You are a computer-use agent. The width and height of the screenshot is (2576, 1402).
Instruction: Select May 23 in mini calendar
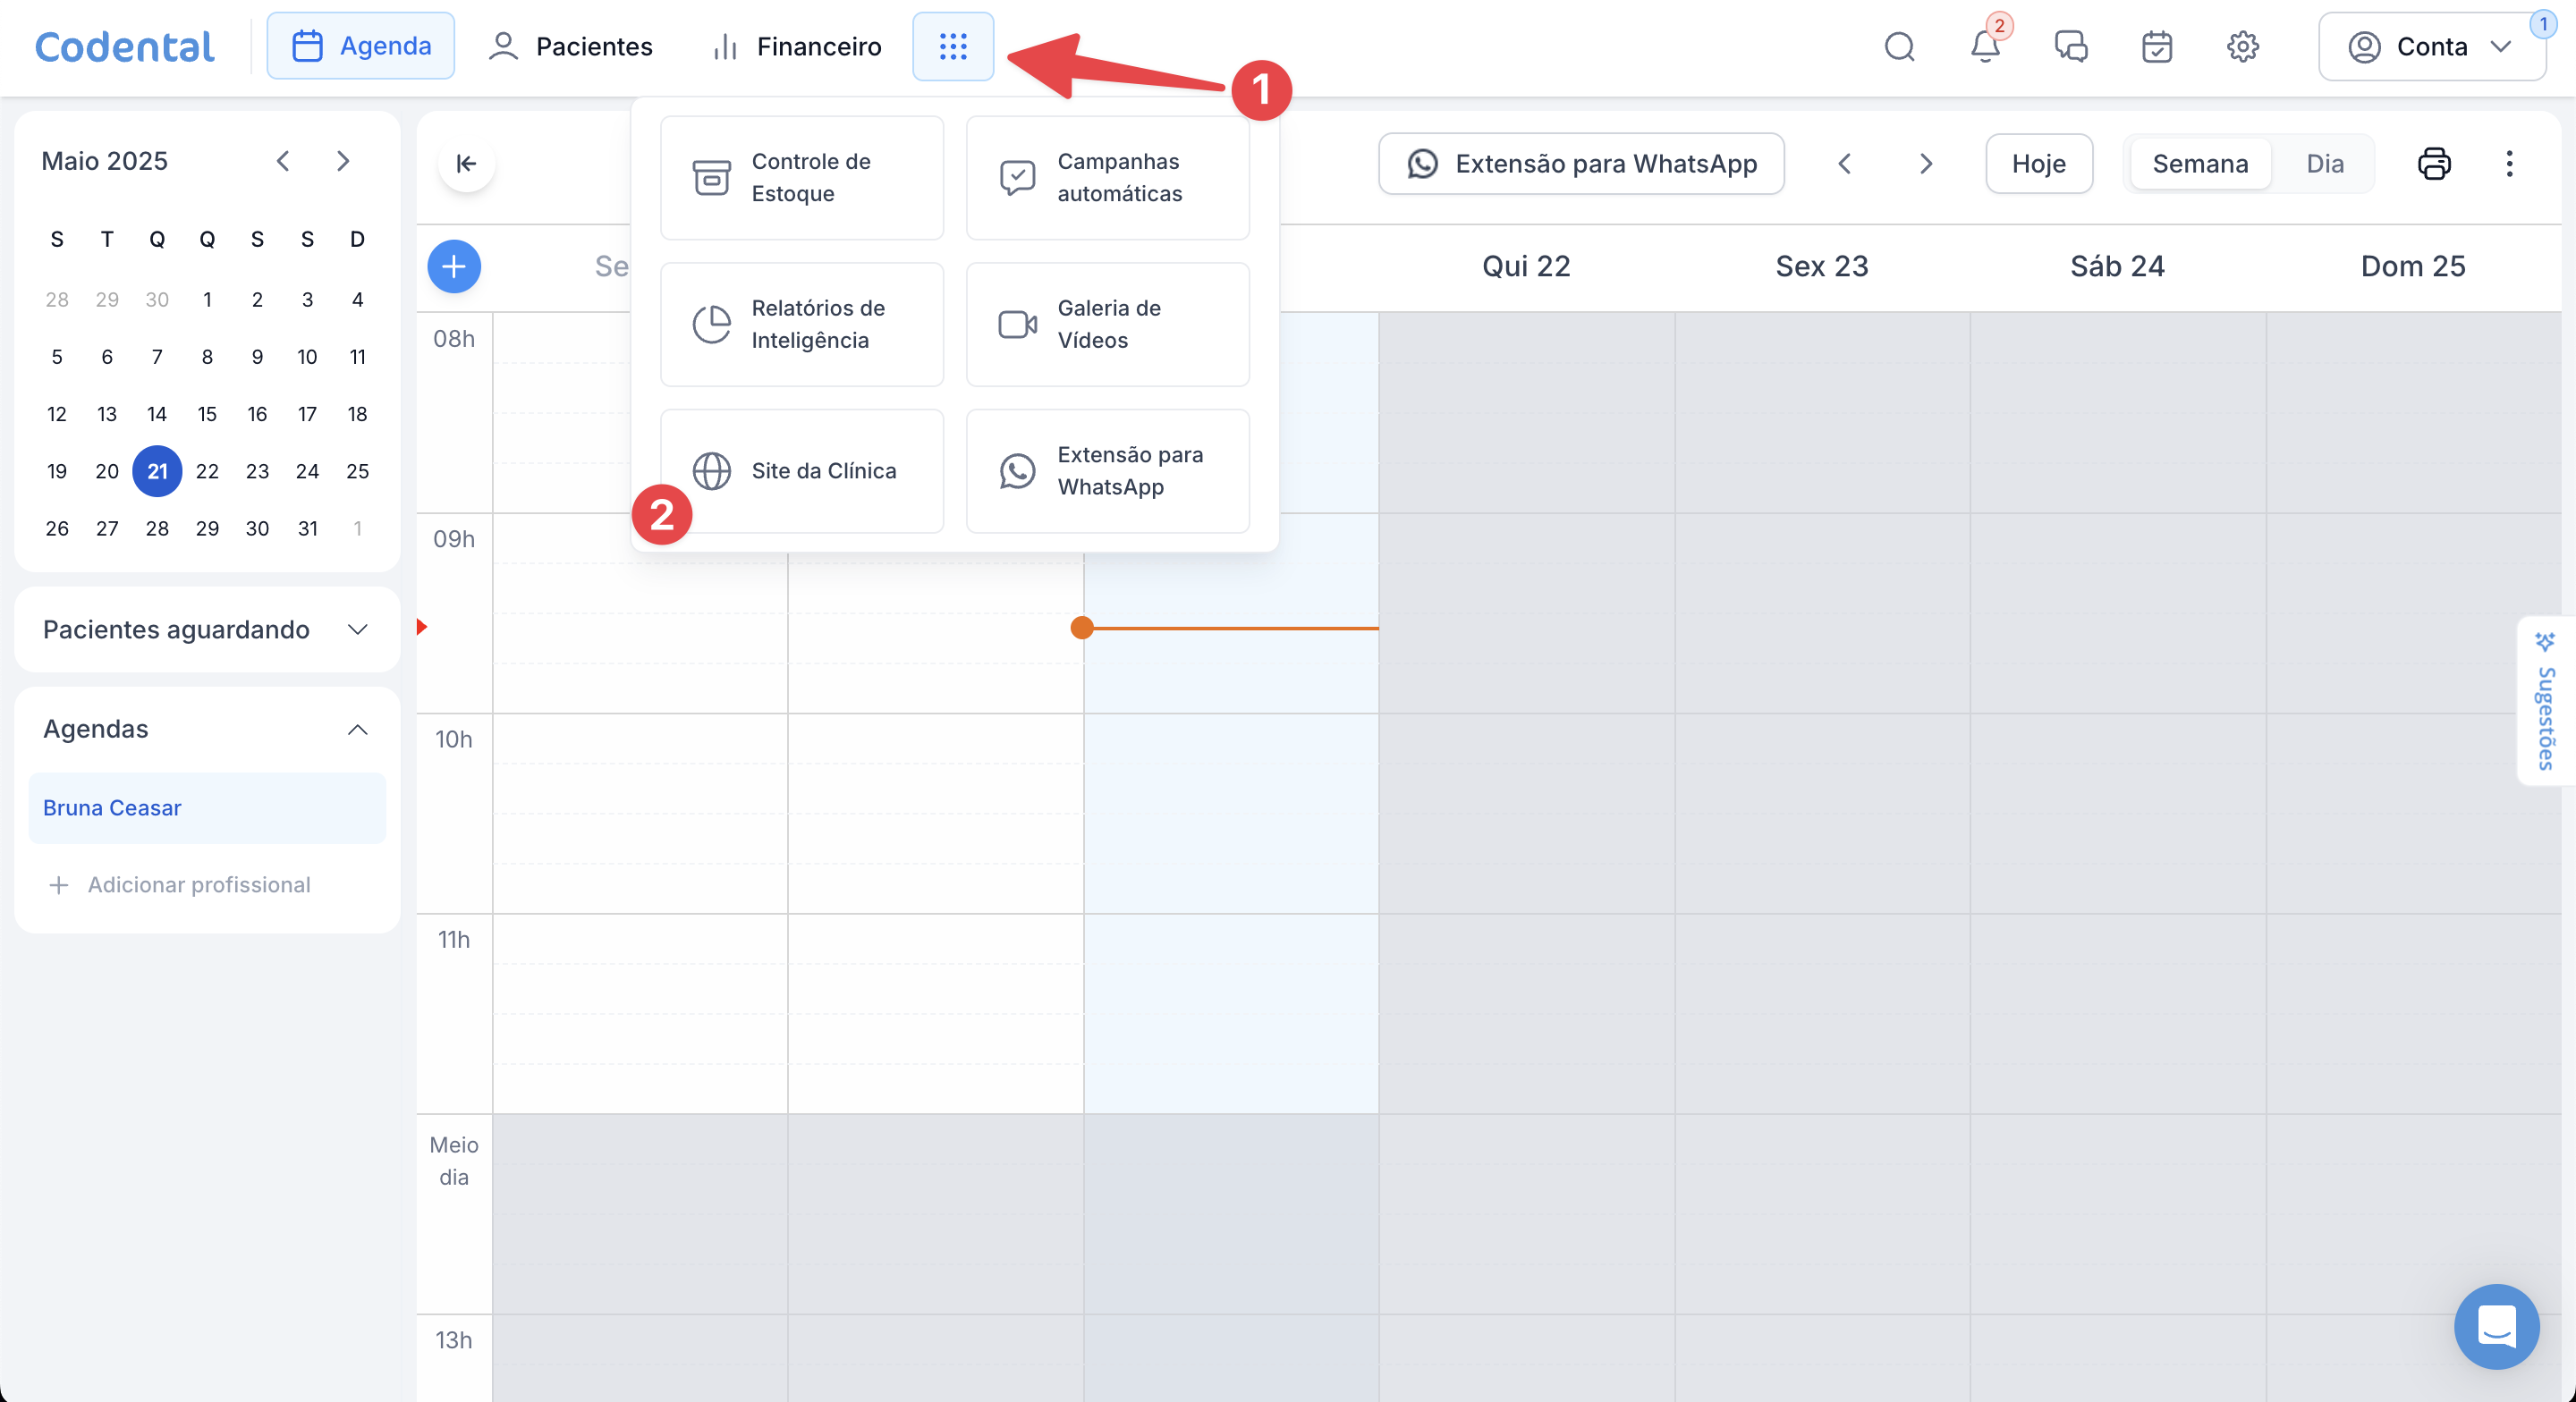tap(257, 471)
